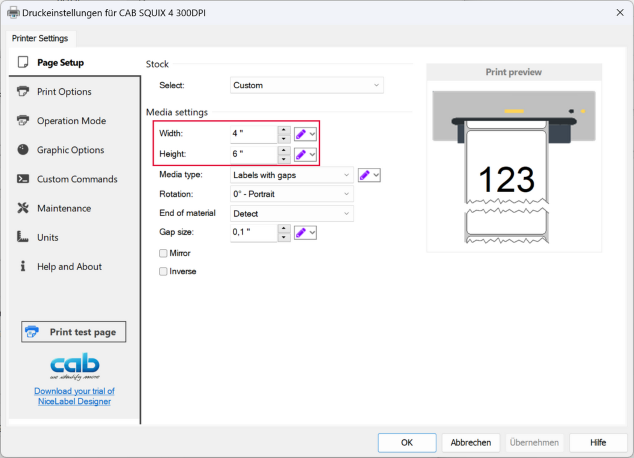634x458 pixels.
Task: Expand the Width pen dropdown arrow
Action: click(x=312, y=134)
